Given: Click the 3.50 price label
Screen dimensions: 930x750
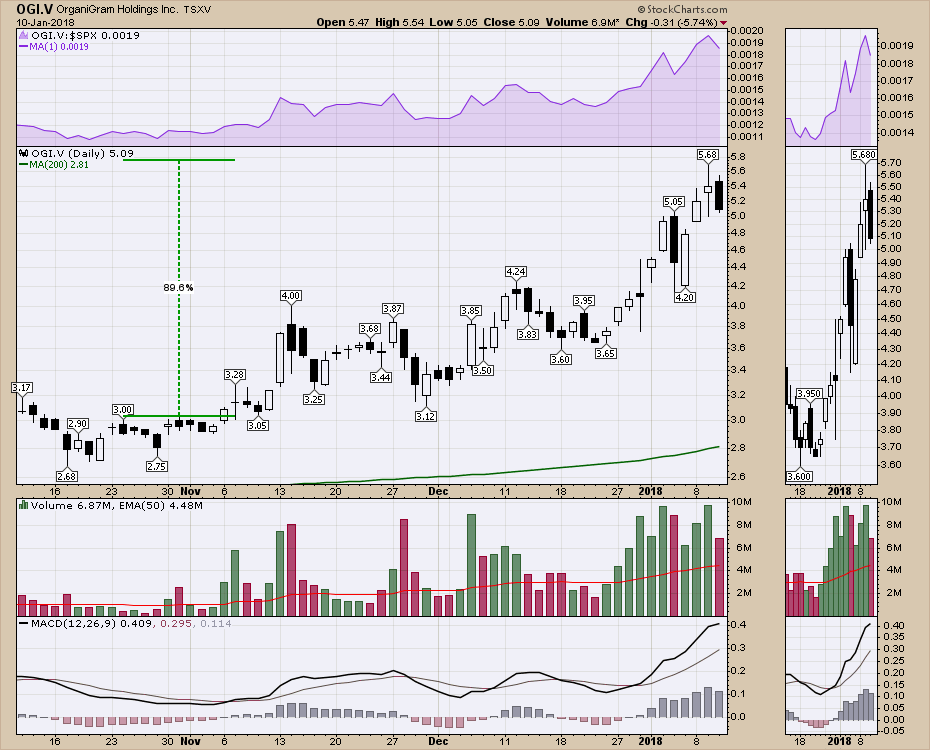Looking at the screenshot, I should [483, 371].
